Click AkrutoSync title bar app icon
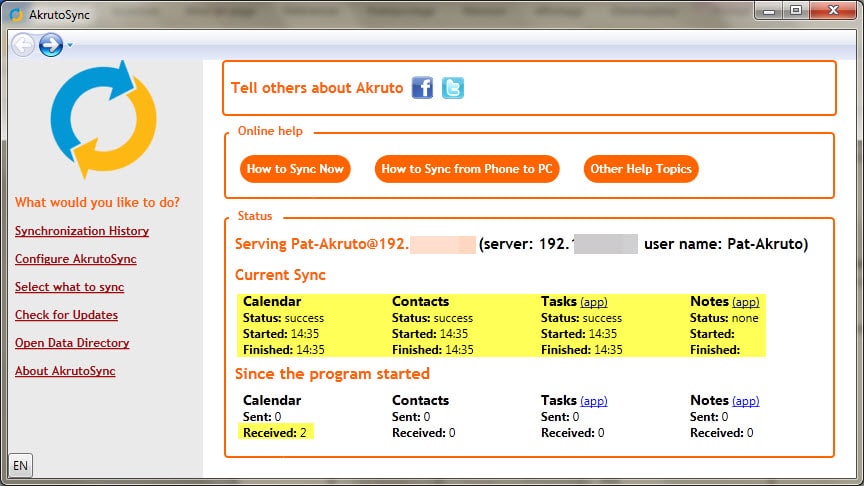The height and width of the screenshot is (486, 864). 16,14
